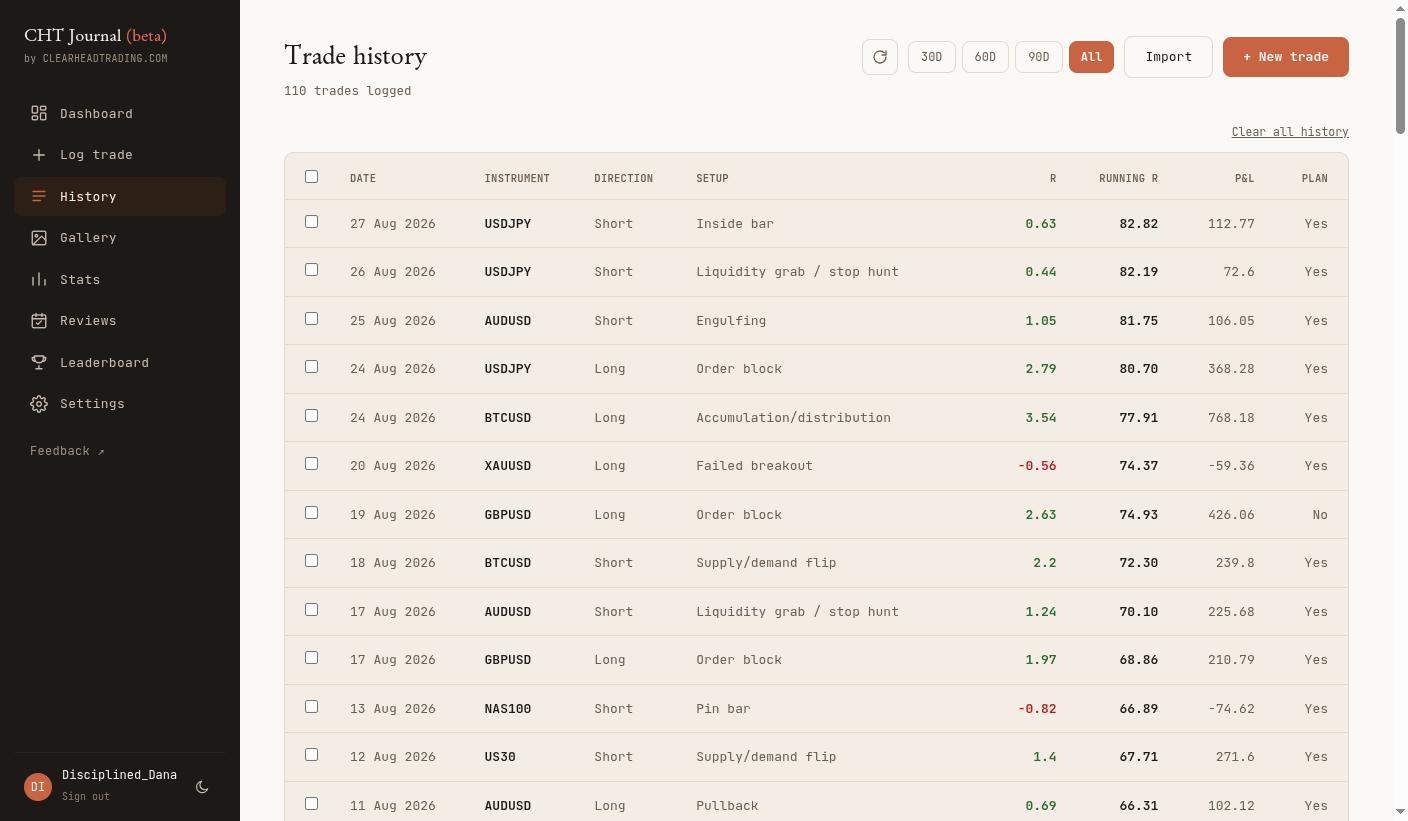Check the 13 Aug 2026 NAS100 trade
Viewport: 1408px width, 821px height.
[311, 706]
